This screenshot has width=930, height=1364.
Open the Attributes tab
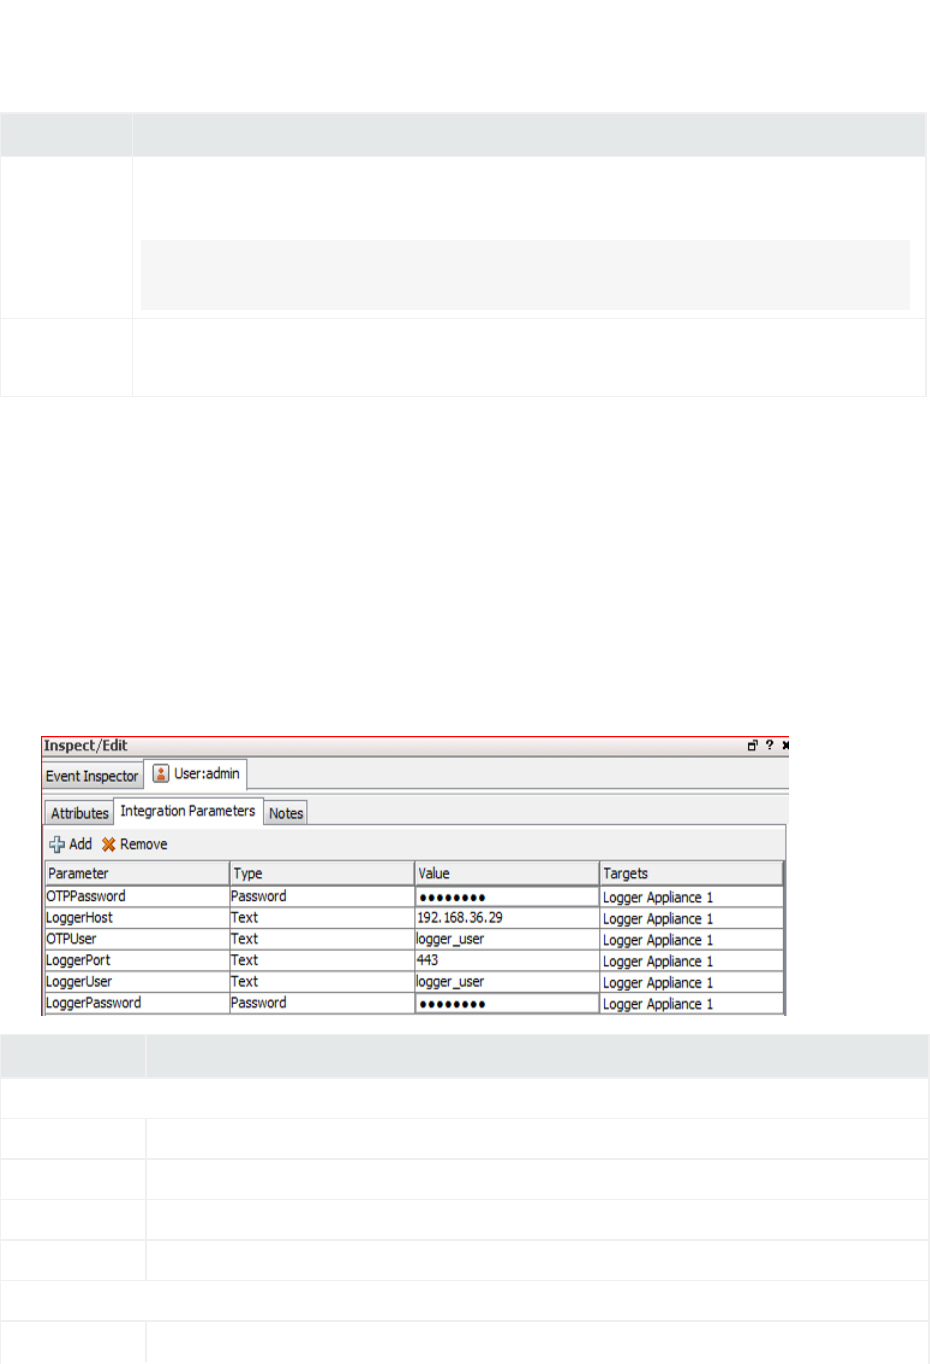[x=80, y=813]
